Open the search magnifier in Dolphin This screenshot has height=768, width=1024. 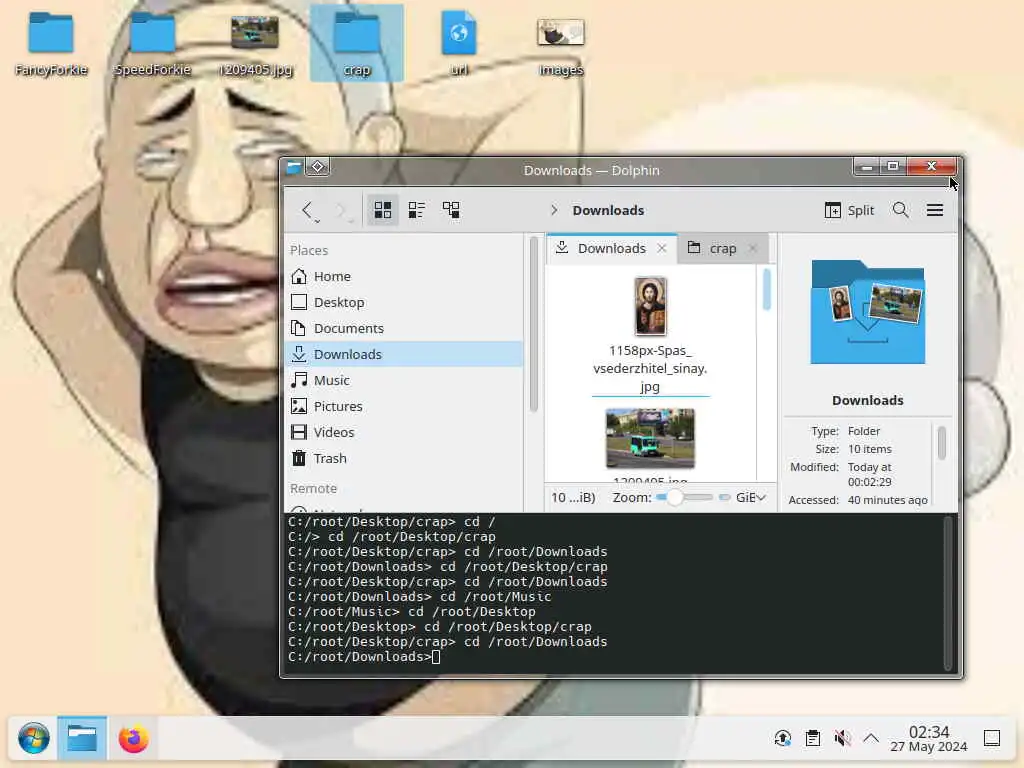(x=901, y=210)
